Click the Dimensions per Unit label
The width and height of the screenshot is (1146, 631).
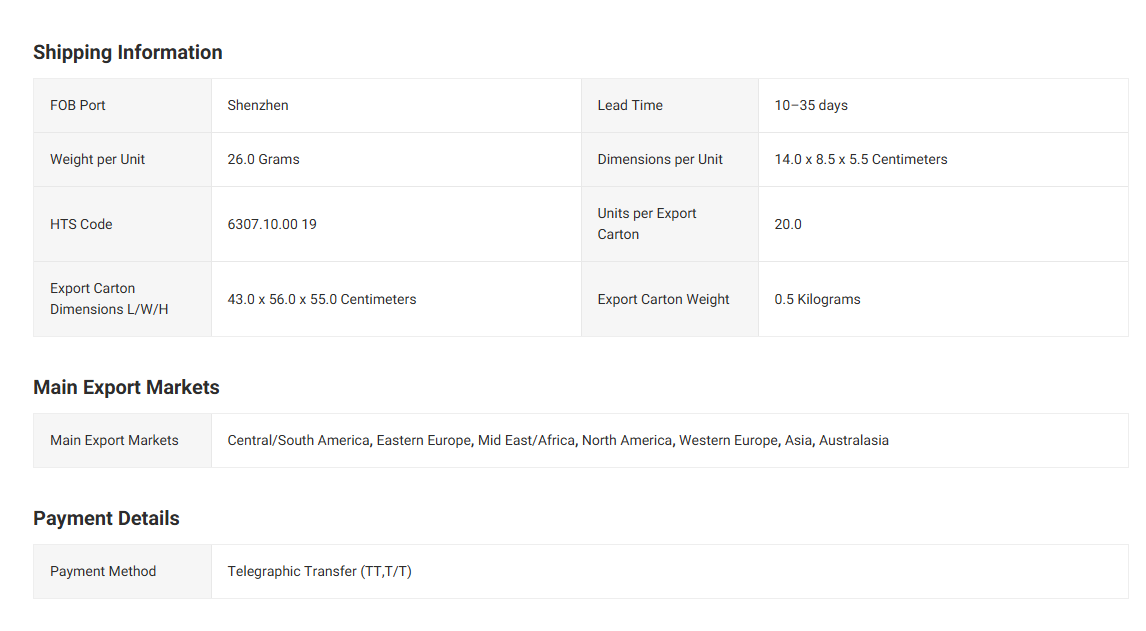(x=660, y=159)
